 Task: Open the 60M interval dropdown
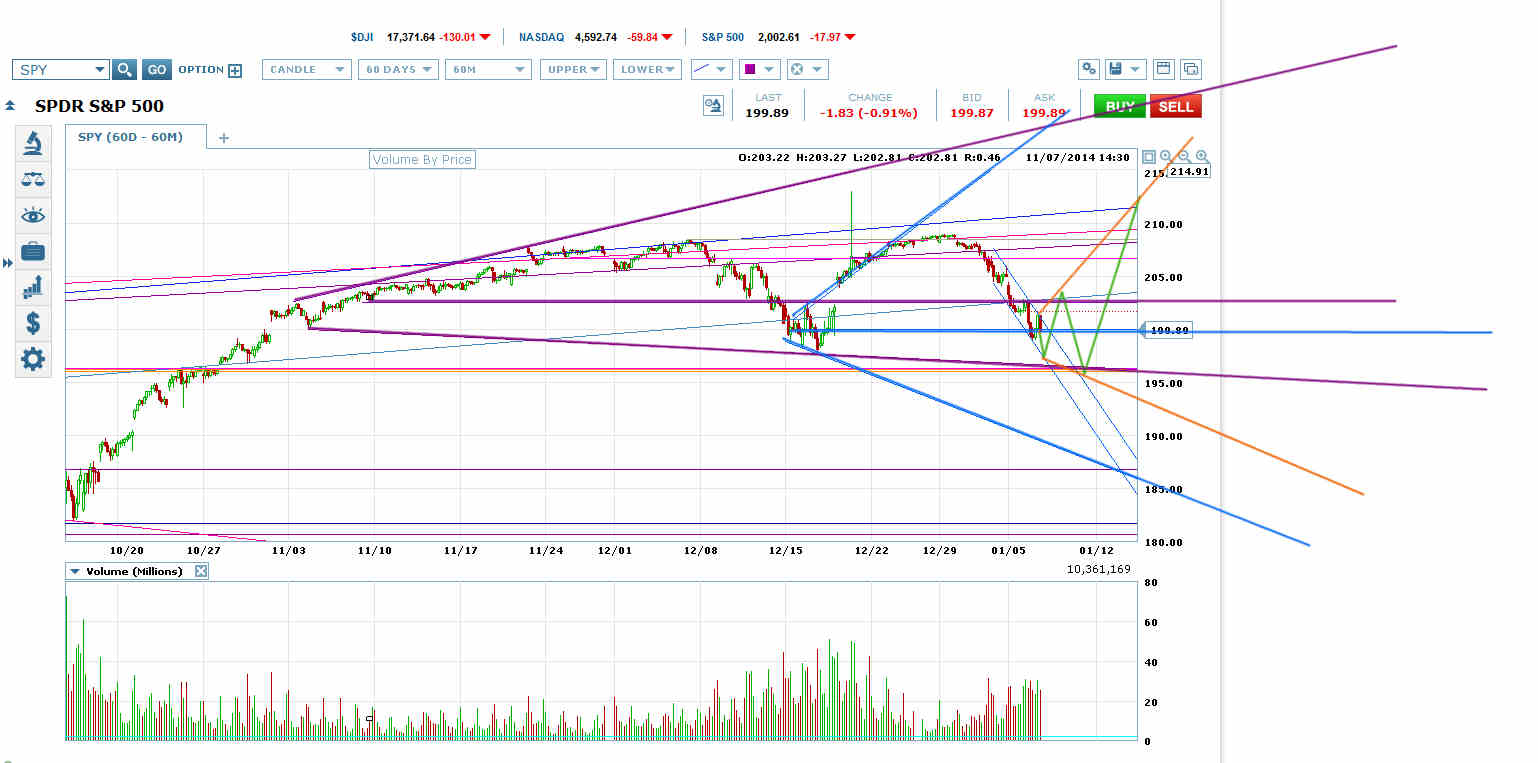pyautogui.click(x=488, y=69)
